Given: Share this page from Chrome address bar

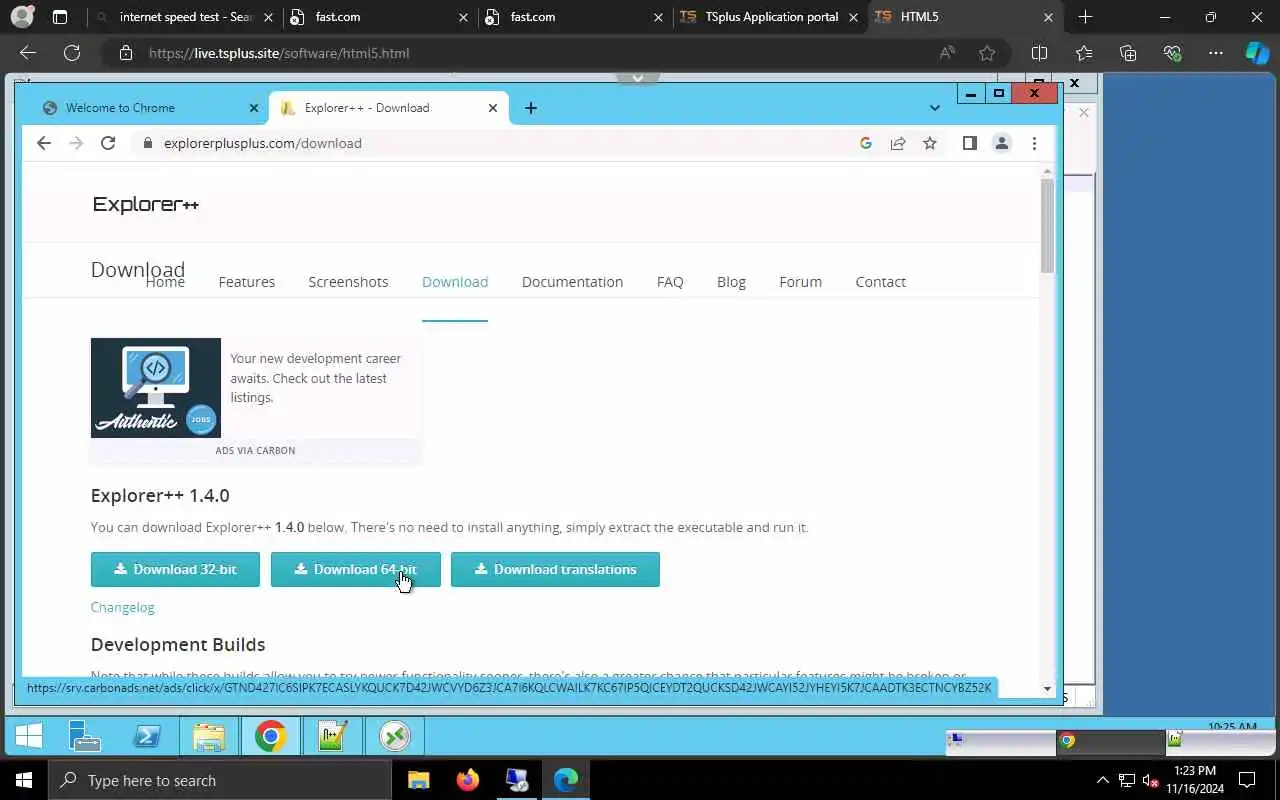Looking at the screenshot, I should click(x=898, y=143).
